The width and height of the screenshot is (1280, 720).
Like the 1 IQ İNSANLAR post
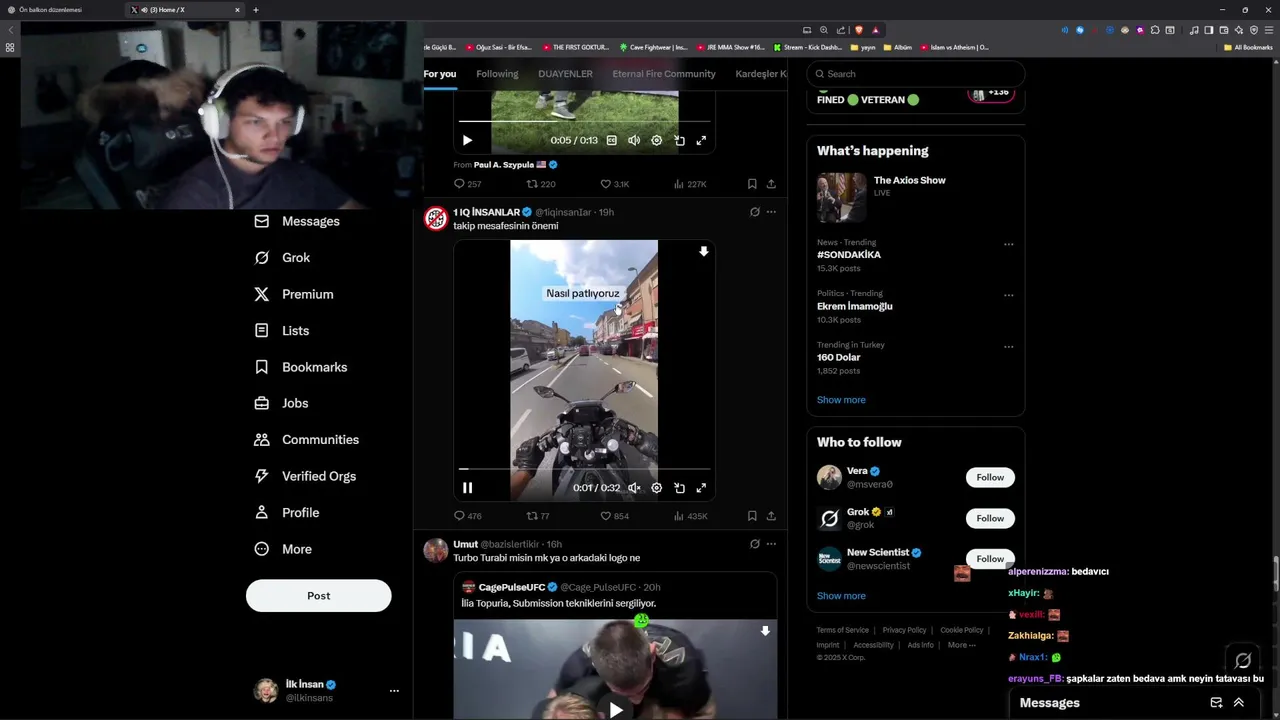(x=614, y=516)
